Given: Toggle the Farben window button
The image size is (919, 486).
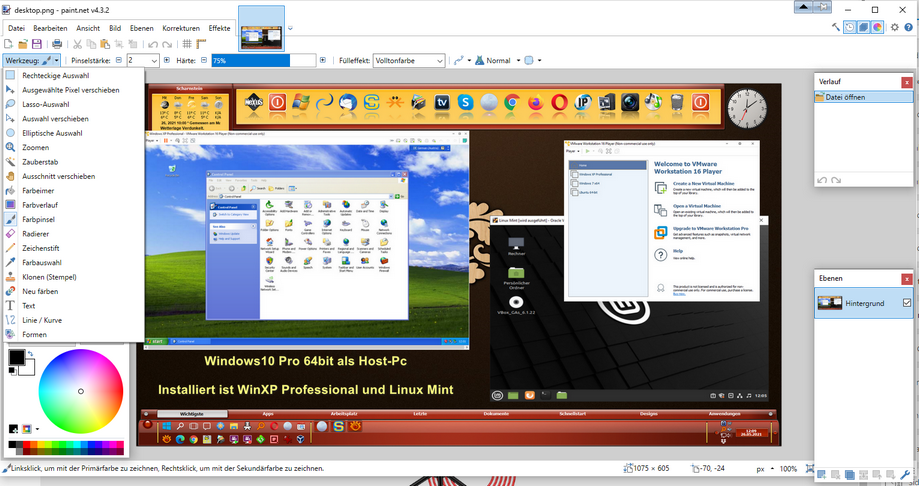Looking at the screenshot, I should coord(877,27).
